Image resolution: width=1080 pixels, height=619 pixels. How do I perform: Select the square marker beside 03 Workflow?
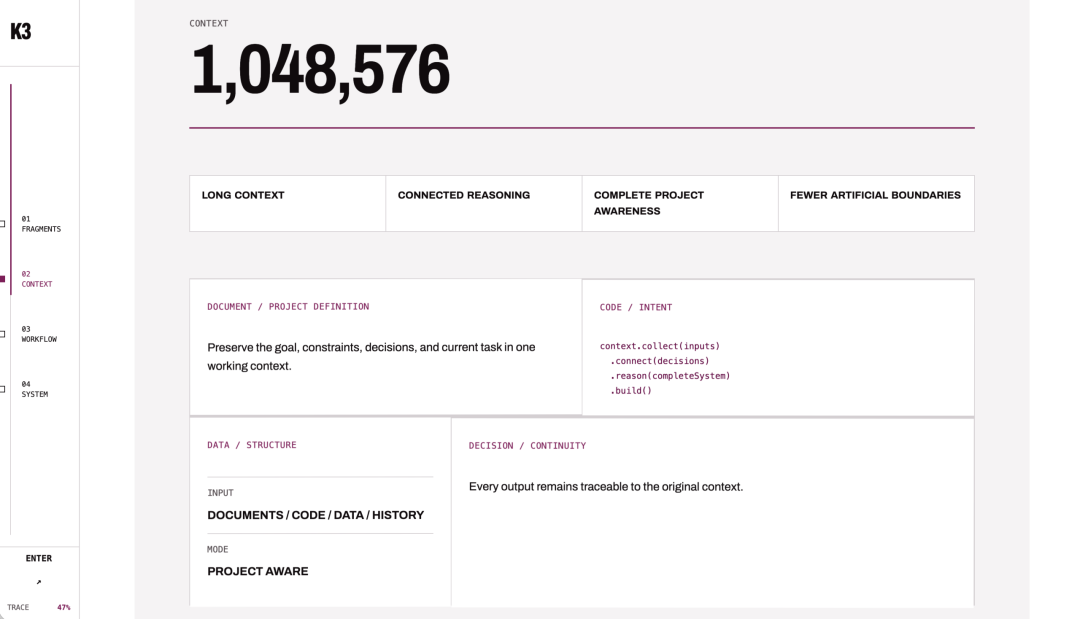tap(2, 334)
